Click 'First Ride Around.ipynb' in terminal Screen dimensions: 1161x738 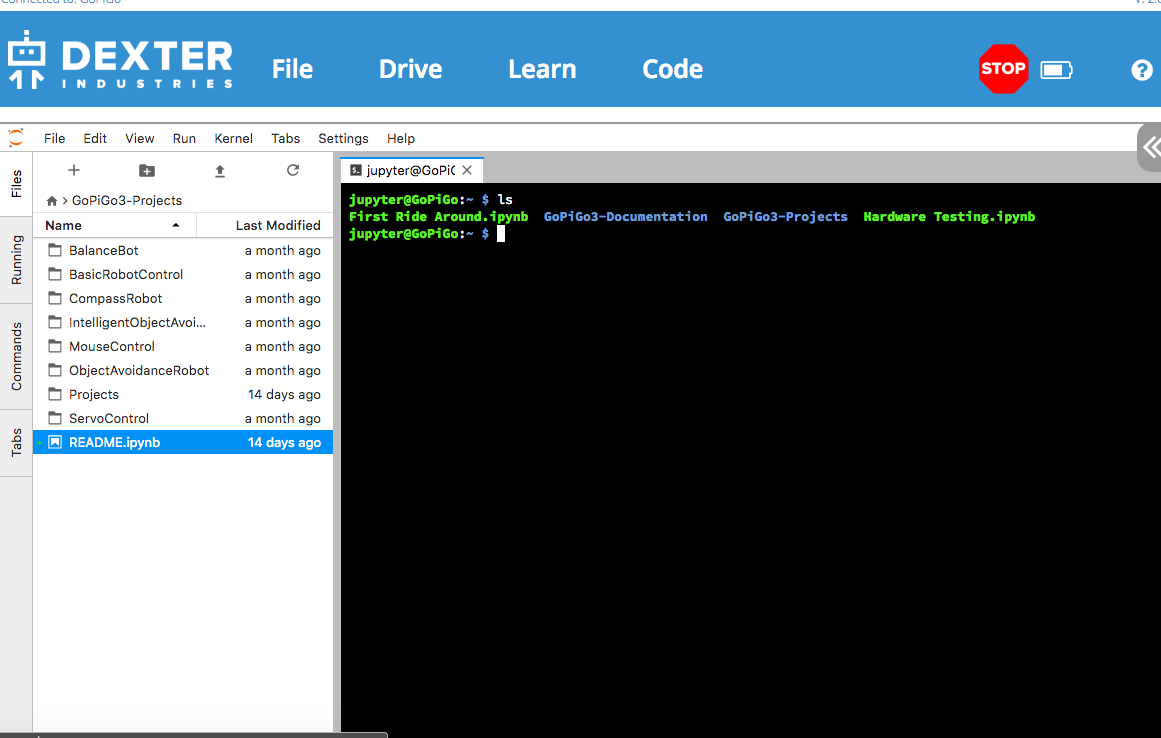(438, 217)
